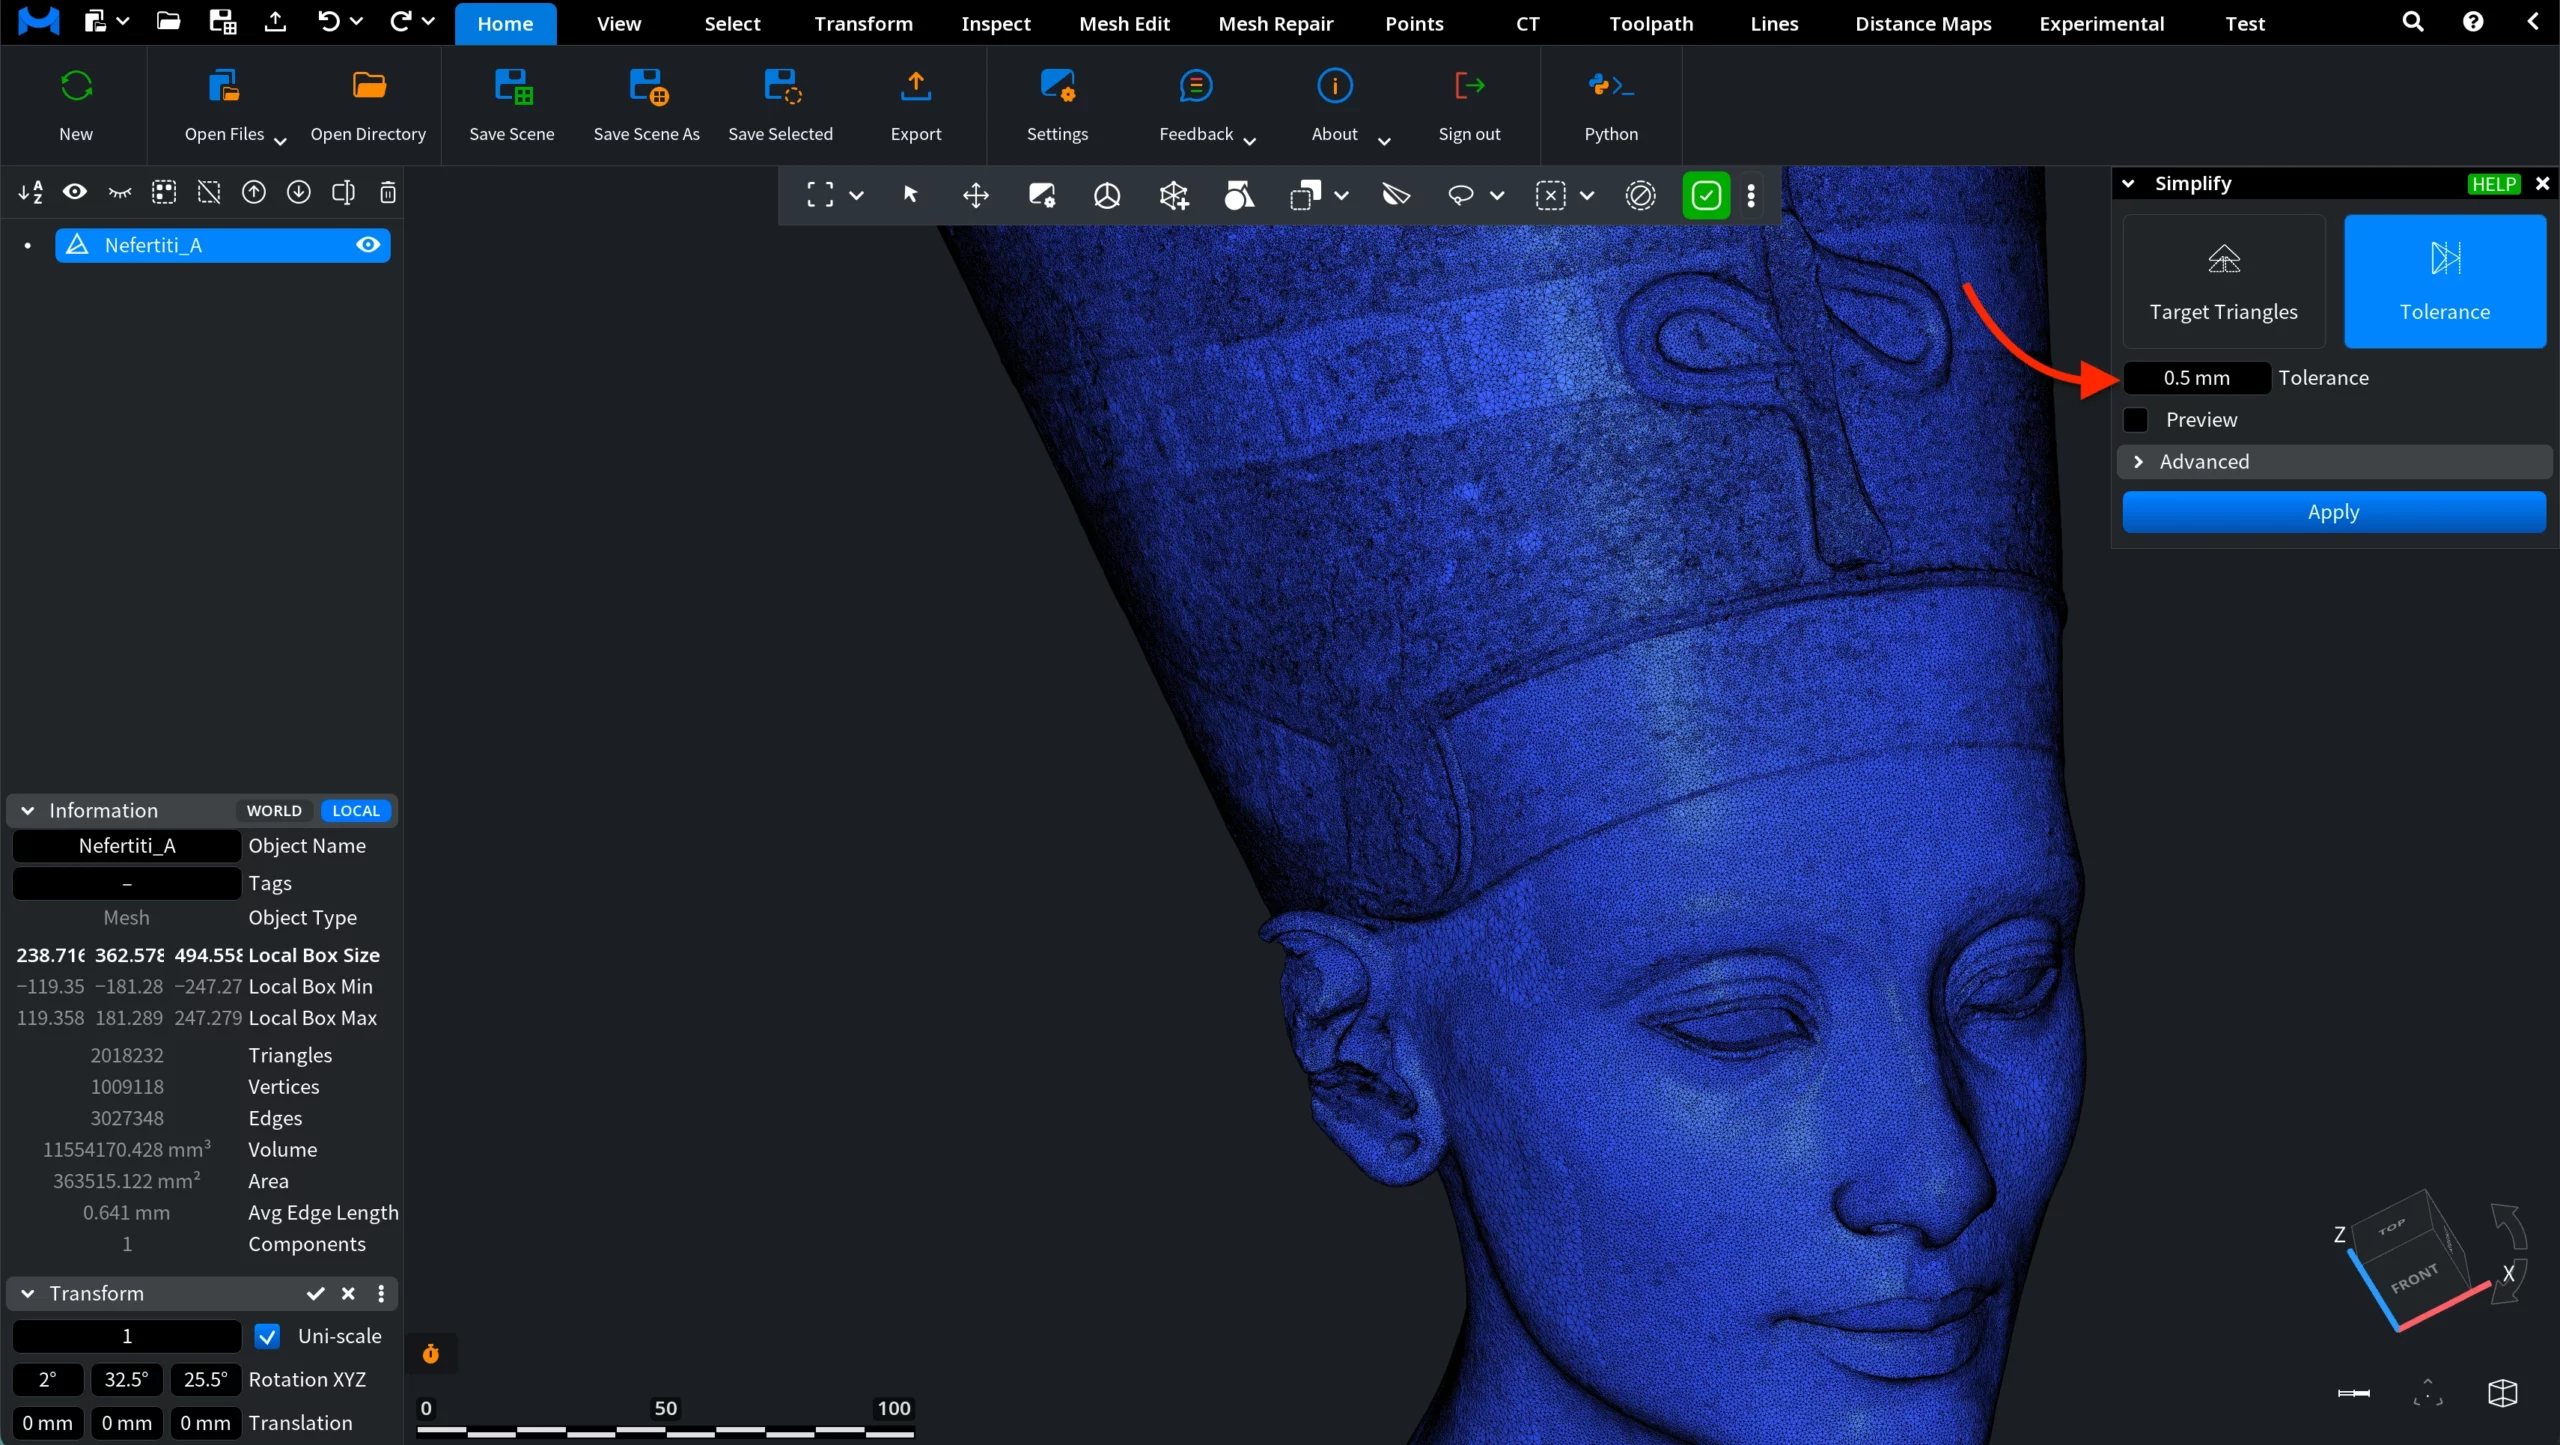
Task: Switch Information panel to LOCAL coordinates
Action: (x=356, y=811)
